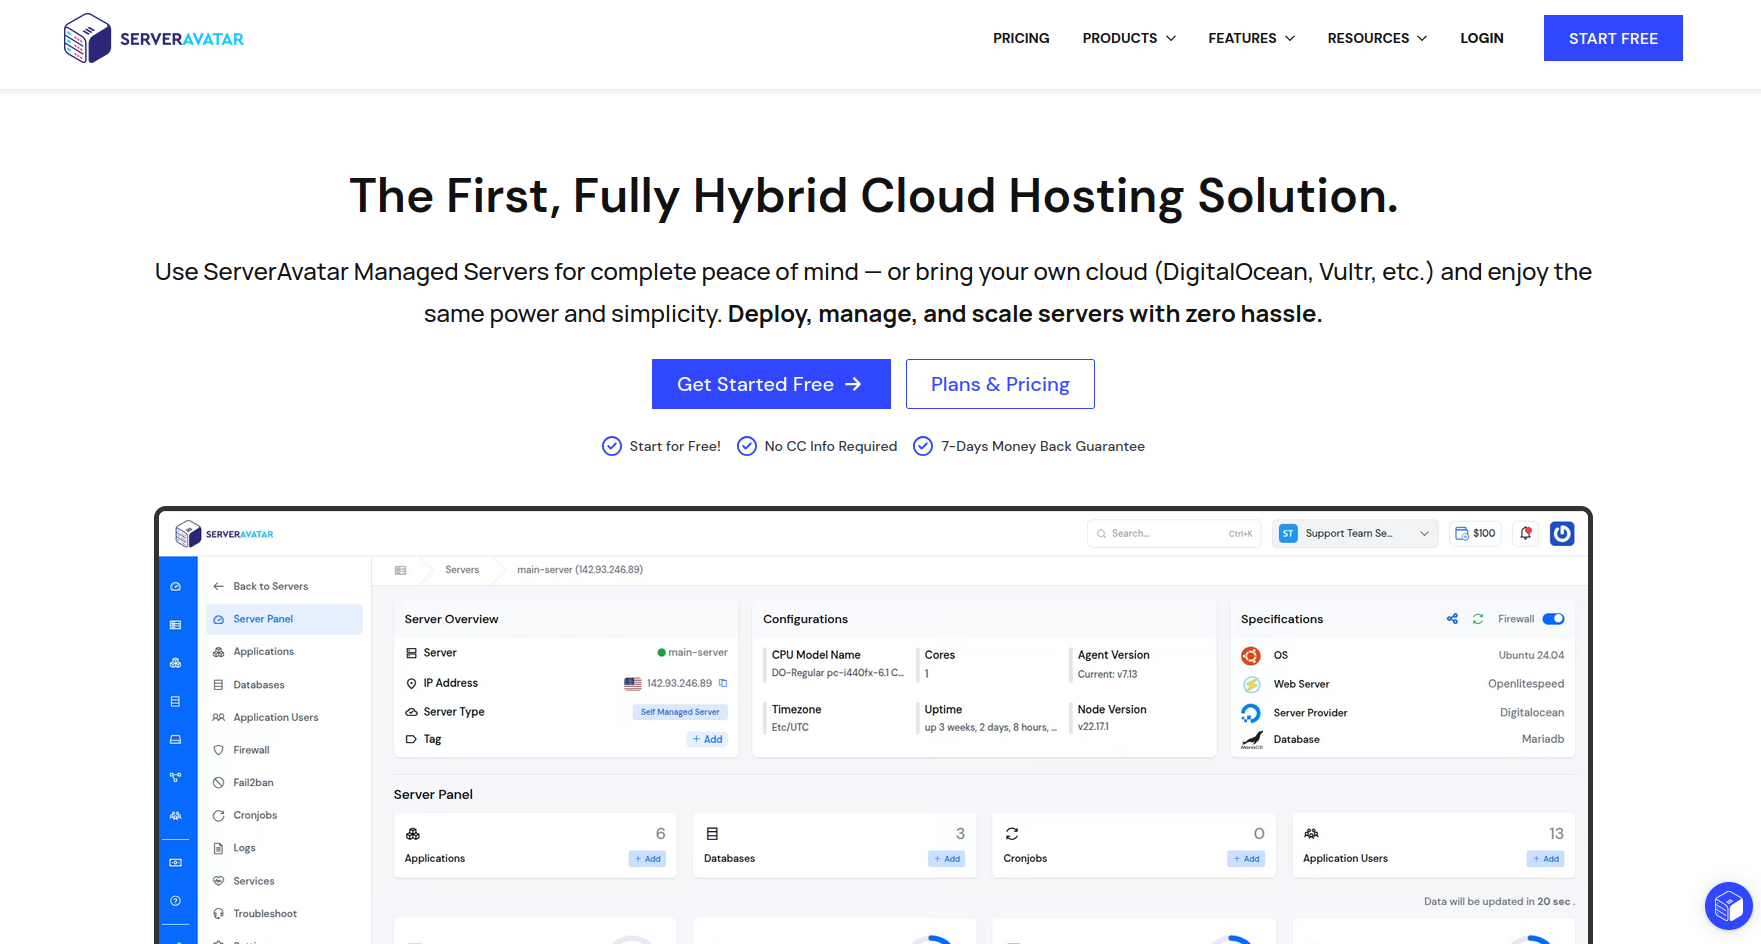This screenshot has height=944, width=1761.
Task: Select Applications in the server sidebar
Action: (263, 651)
